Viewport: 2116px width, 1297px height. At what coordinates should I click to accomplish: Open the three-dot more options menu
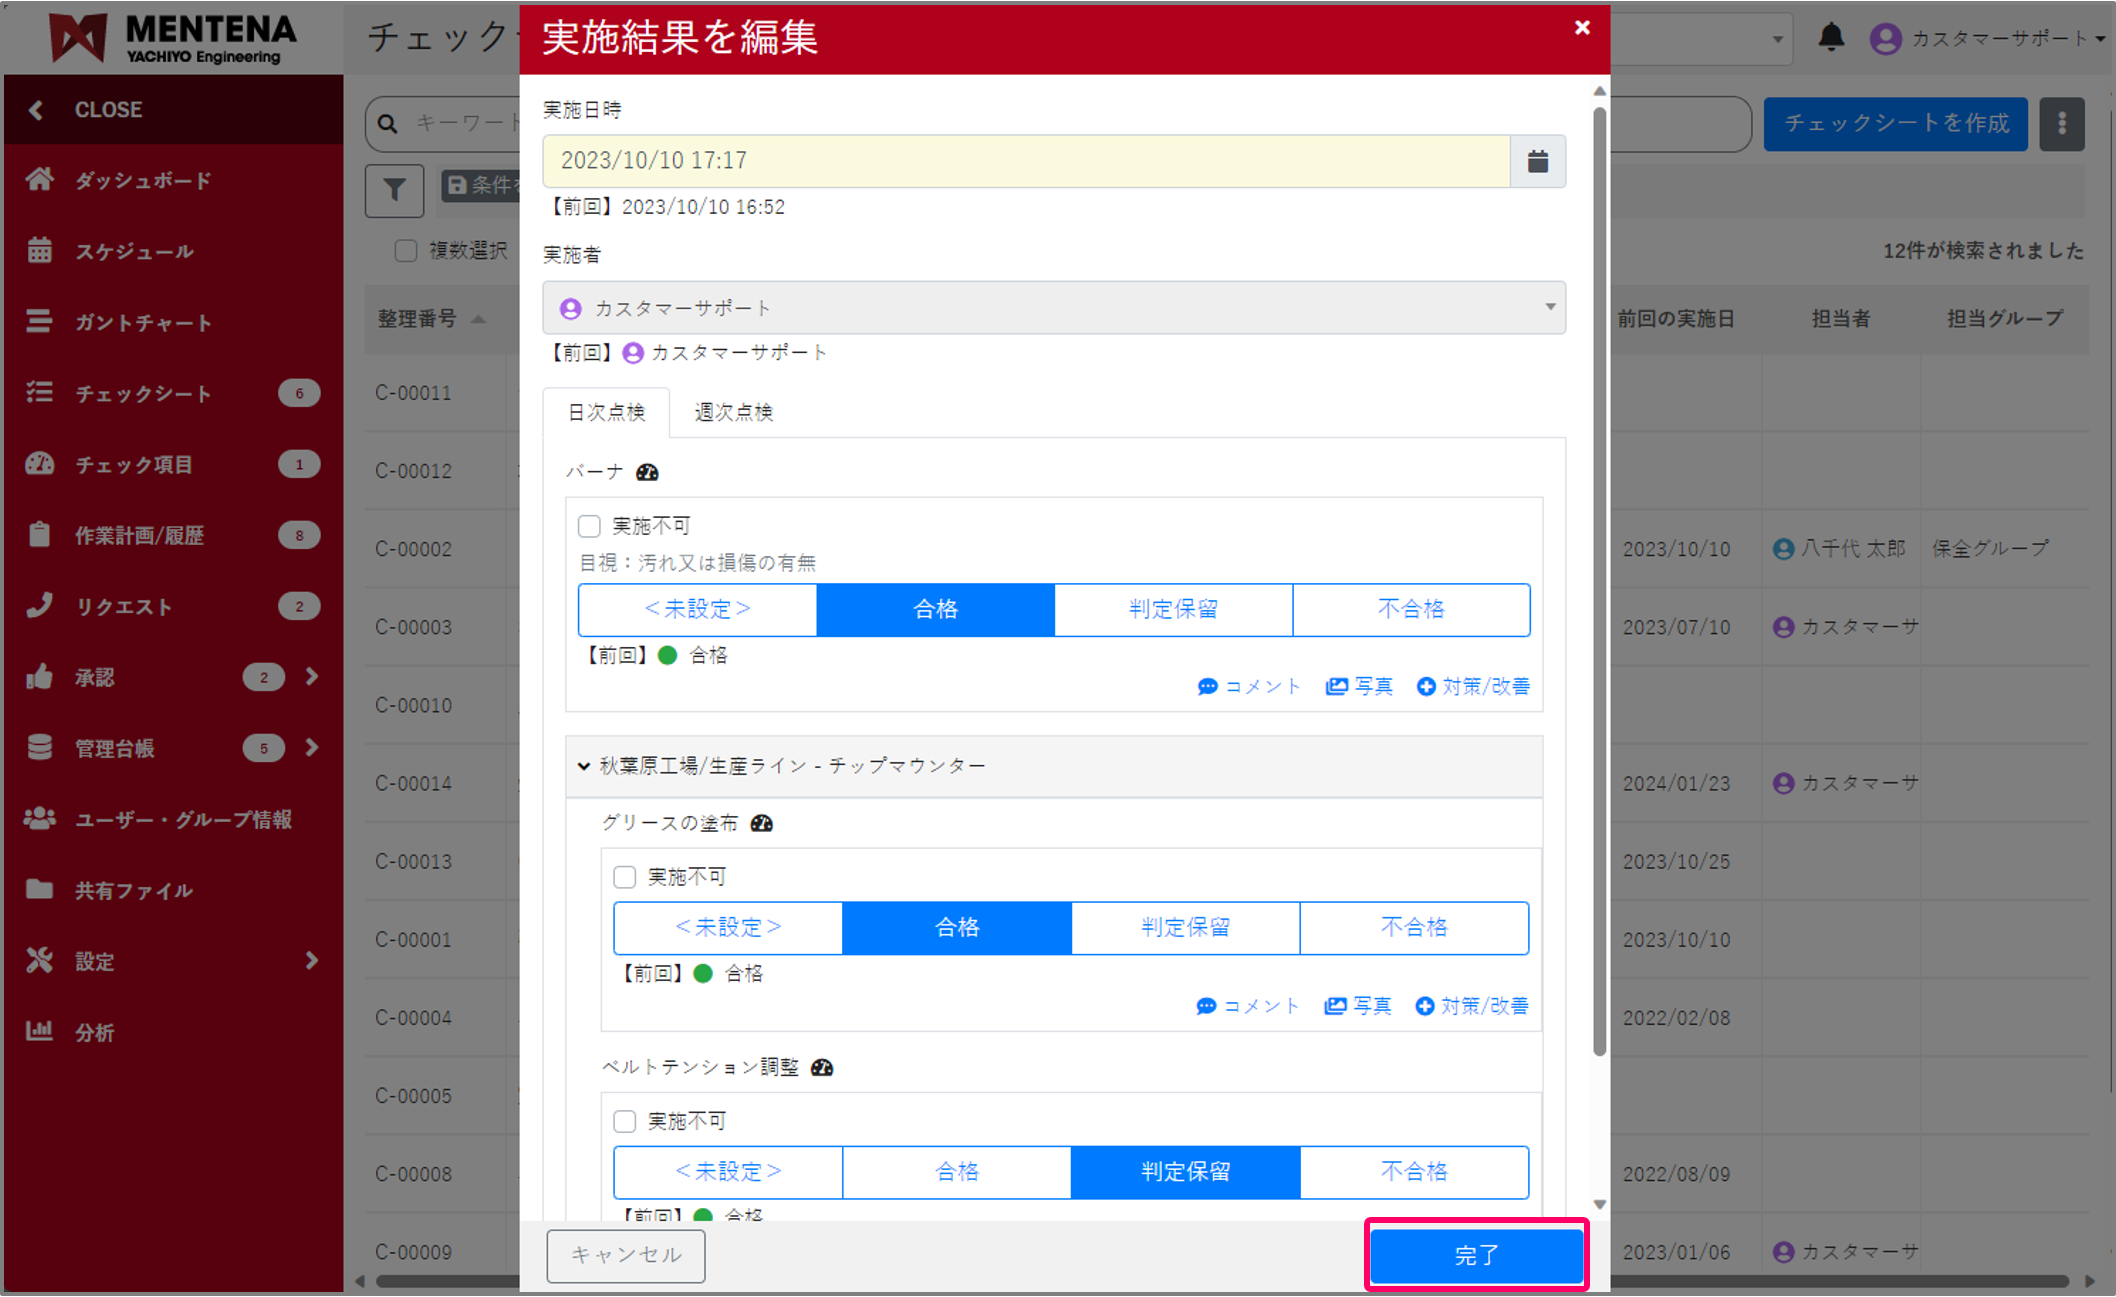pyautogui.click(x=2061, y=124)
